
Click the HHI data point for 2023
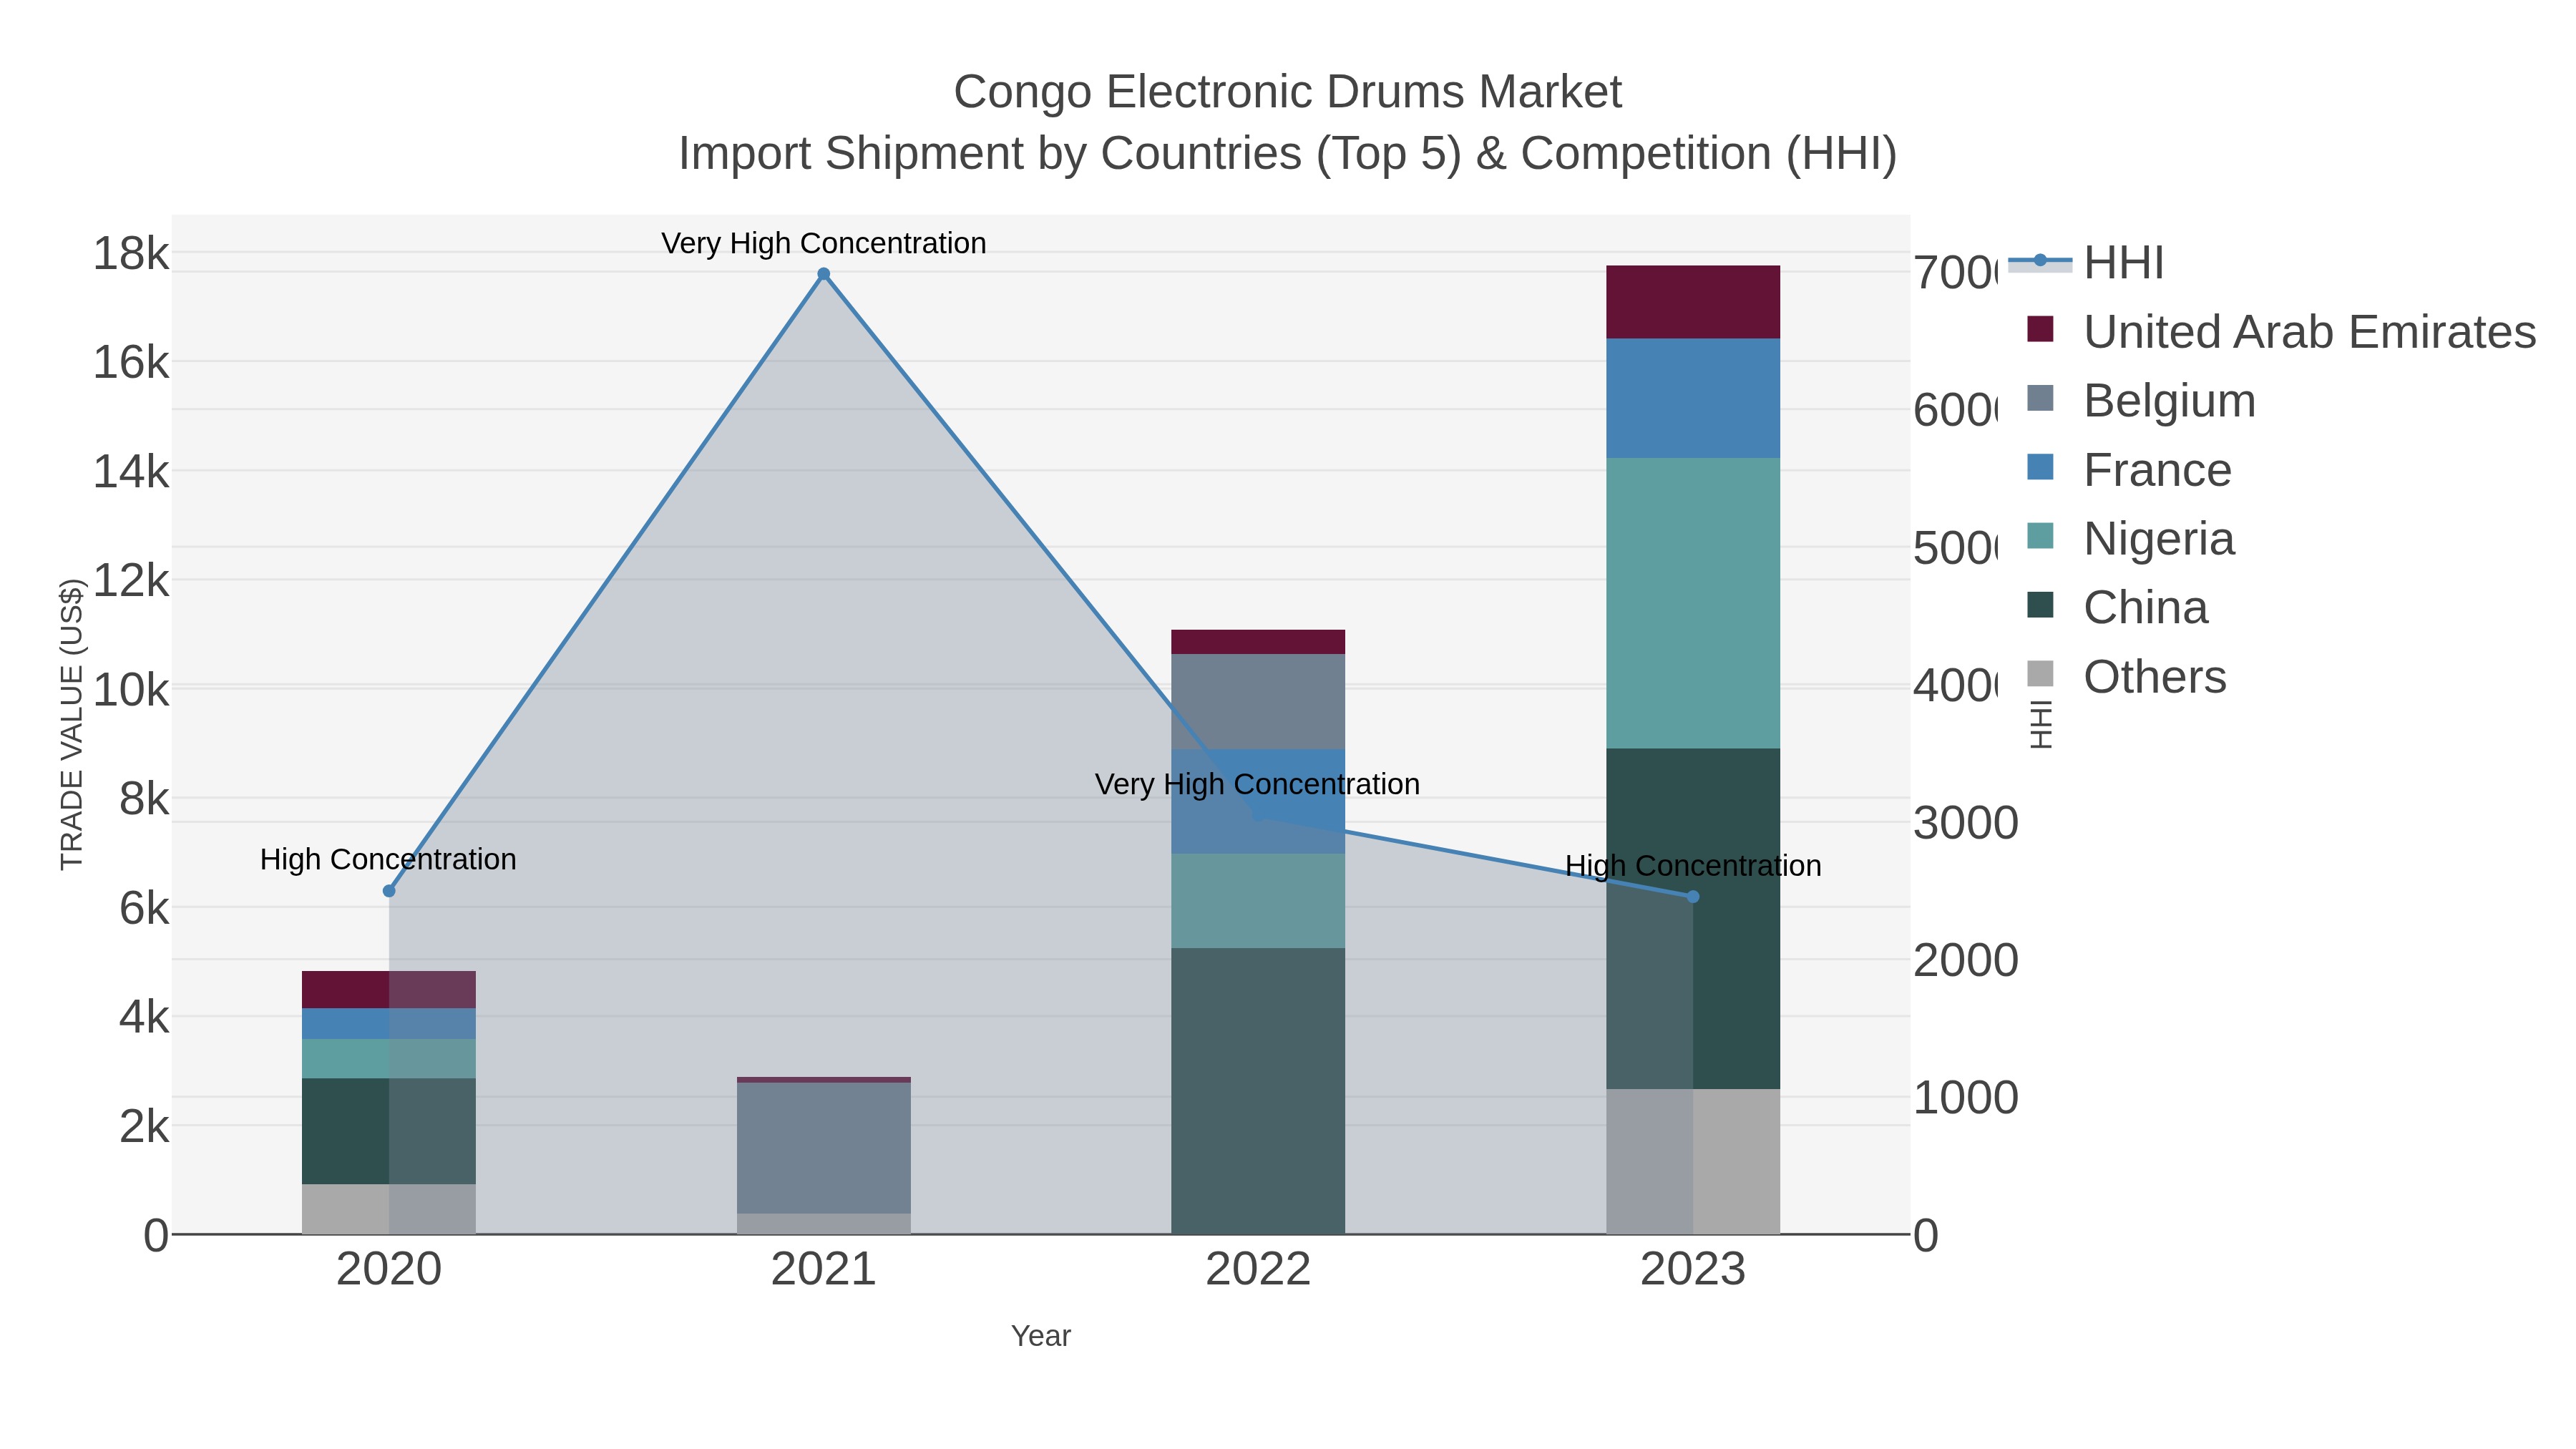pyautogui.click(x=1693, y=897)
